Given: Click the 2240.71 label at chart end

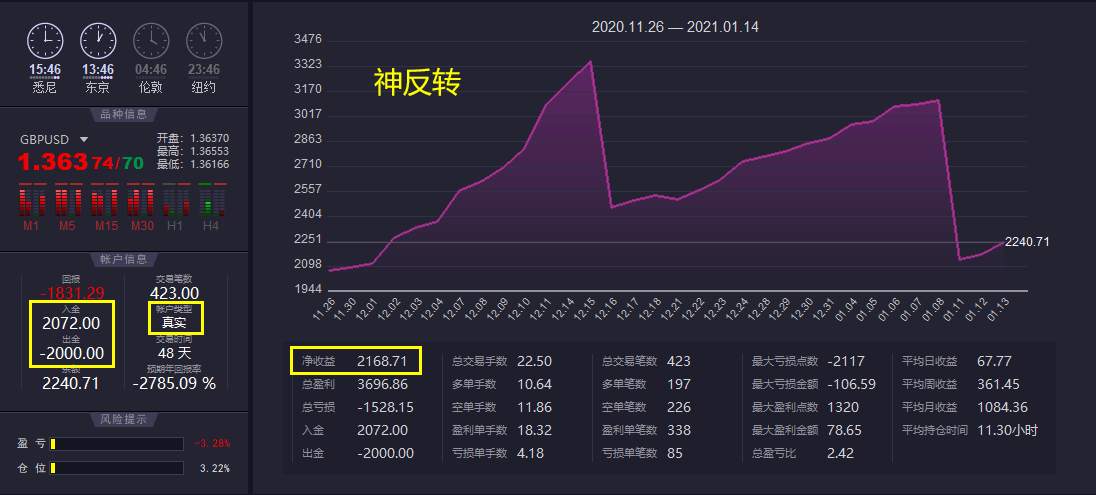Looking at the screenshot, I should pyautogui.click(x=1027, y=242).
